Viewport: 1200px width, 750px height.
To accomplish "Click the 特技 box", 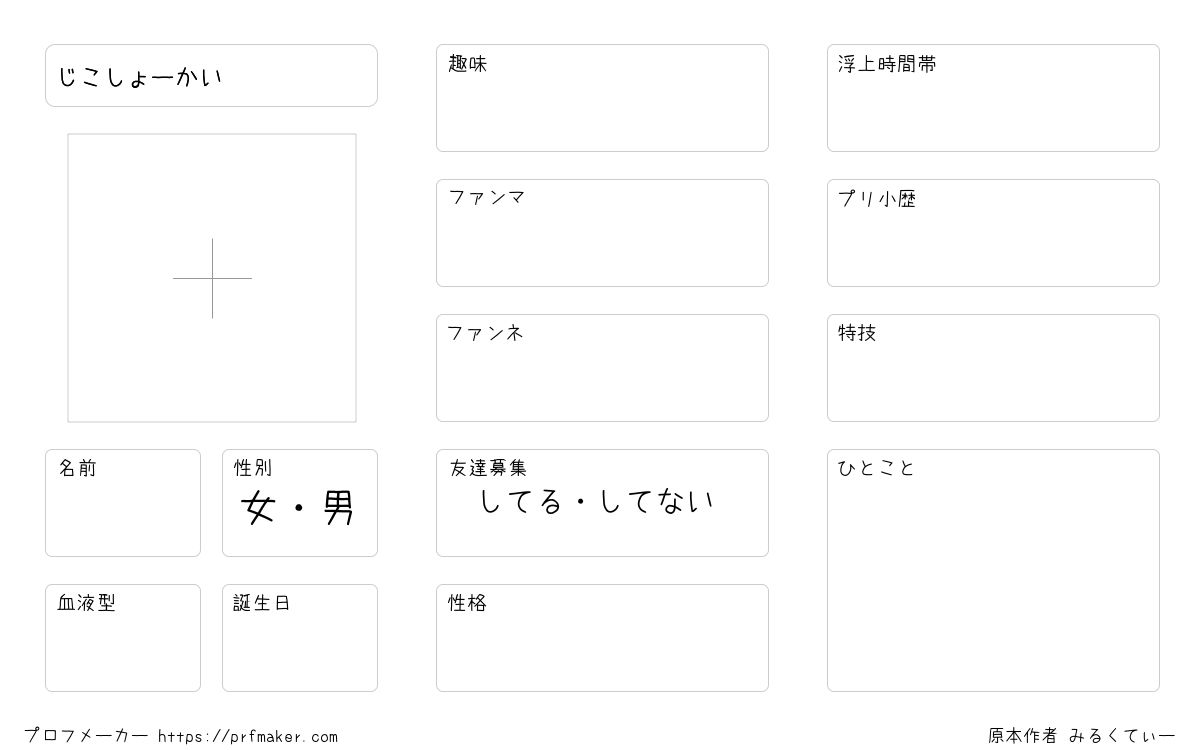I will click(x=993, y=368).
